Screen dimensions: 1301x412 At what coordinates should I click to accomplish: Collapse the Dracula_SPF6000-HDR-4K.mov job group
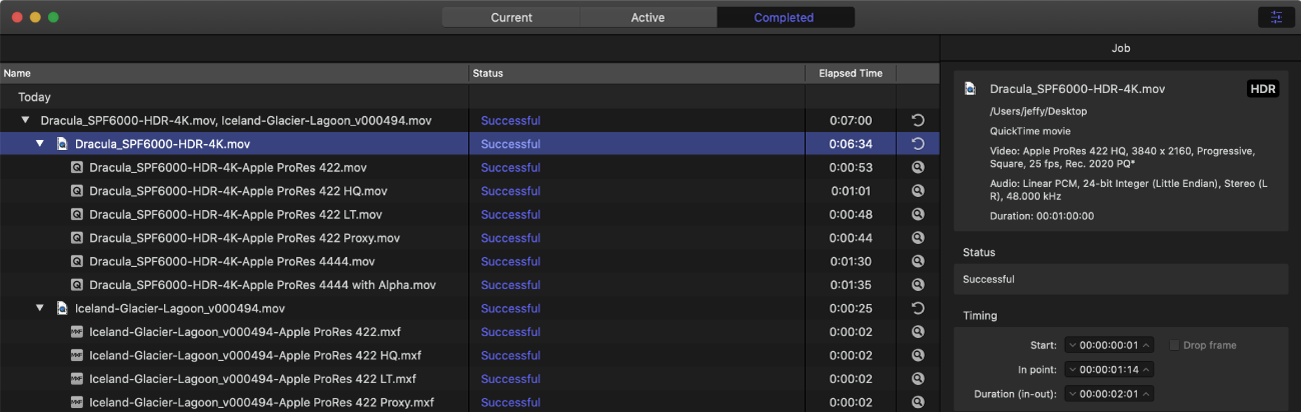(41, 144)
